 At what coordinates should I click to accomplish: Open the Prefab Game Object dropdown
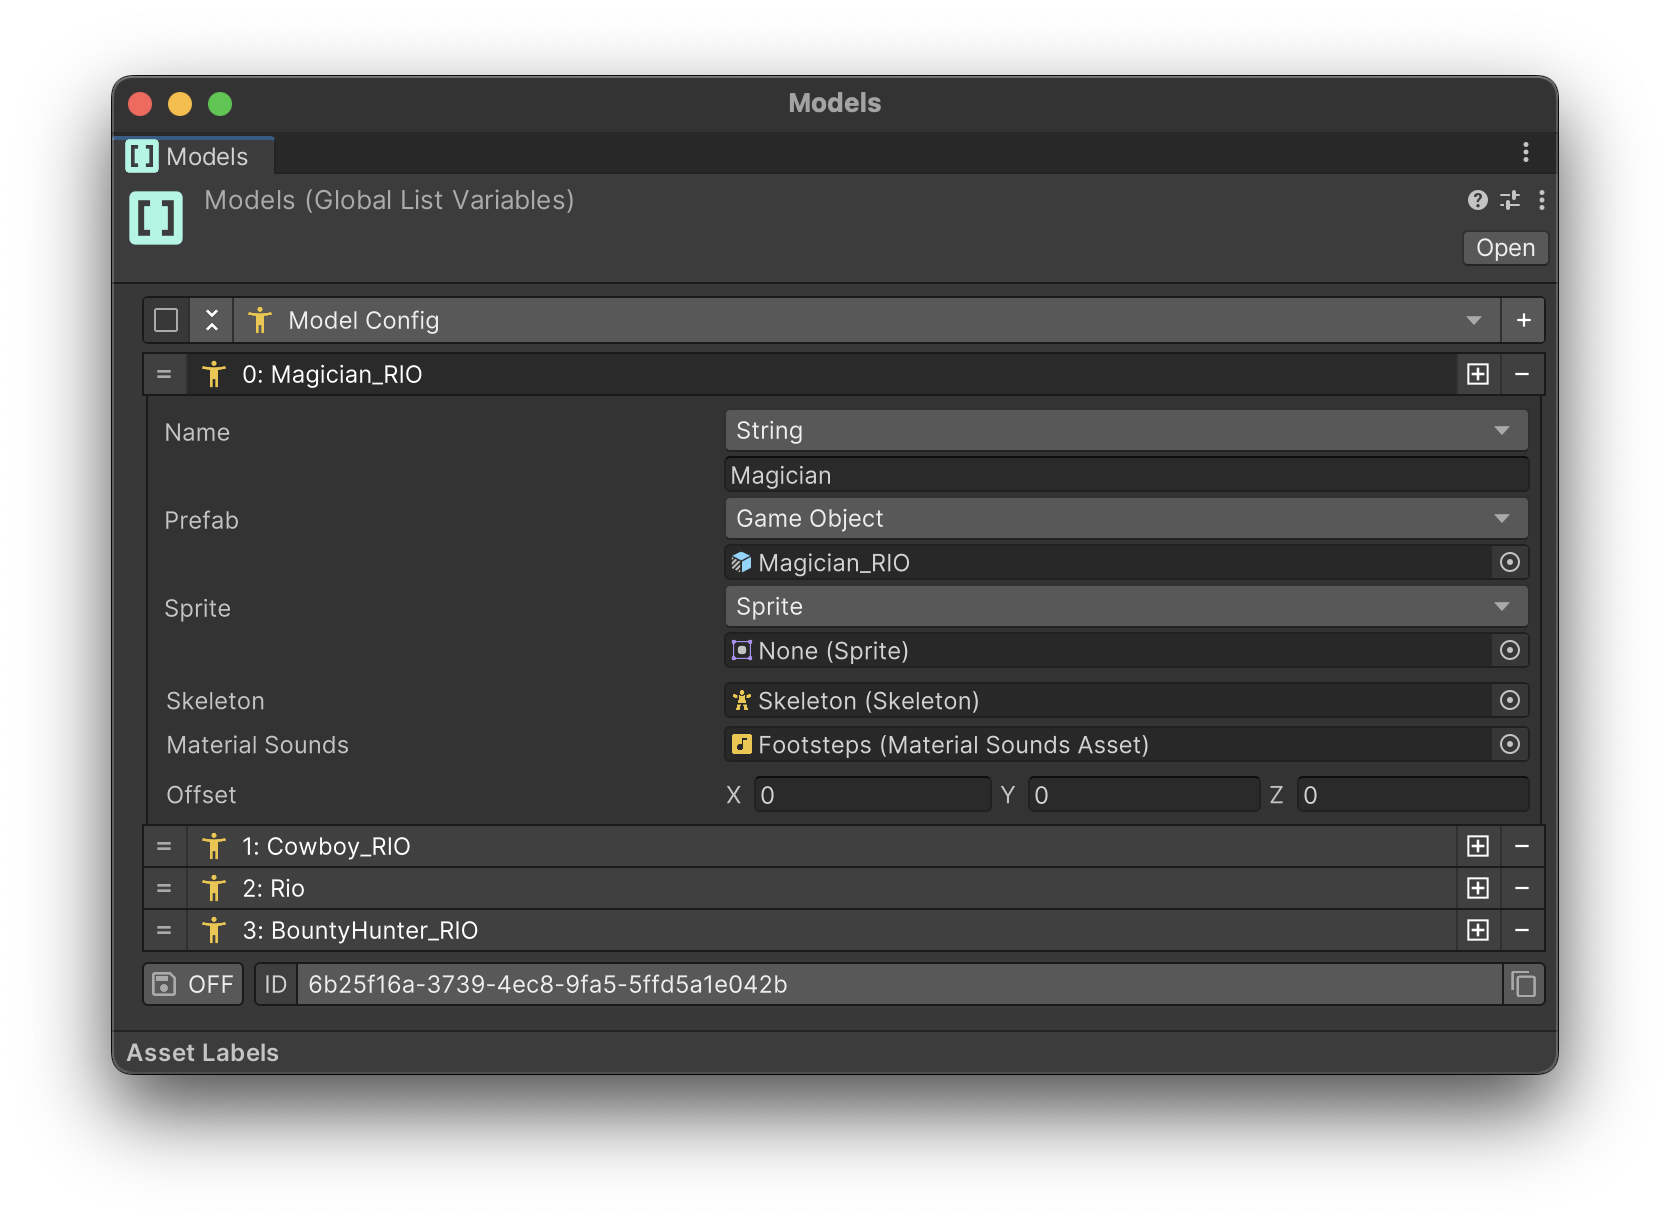1125,519
